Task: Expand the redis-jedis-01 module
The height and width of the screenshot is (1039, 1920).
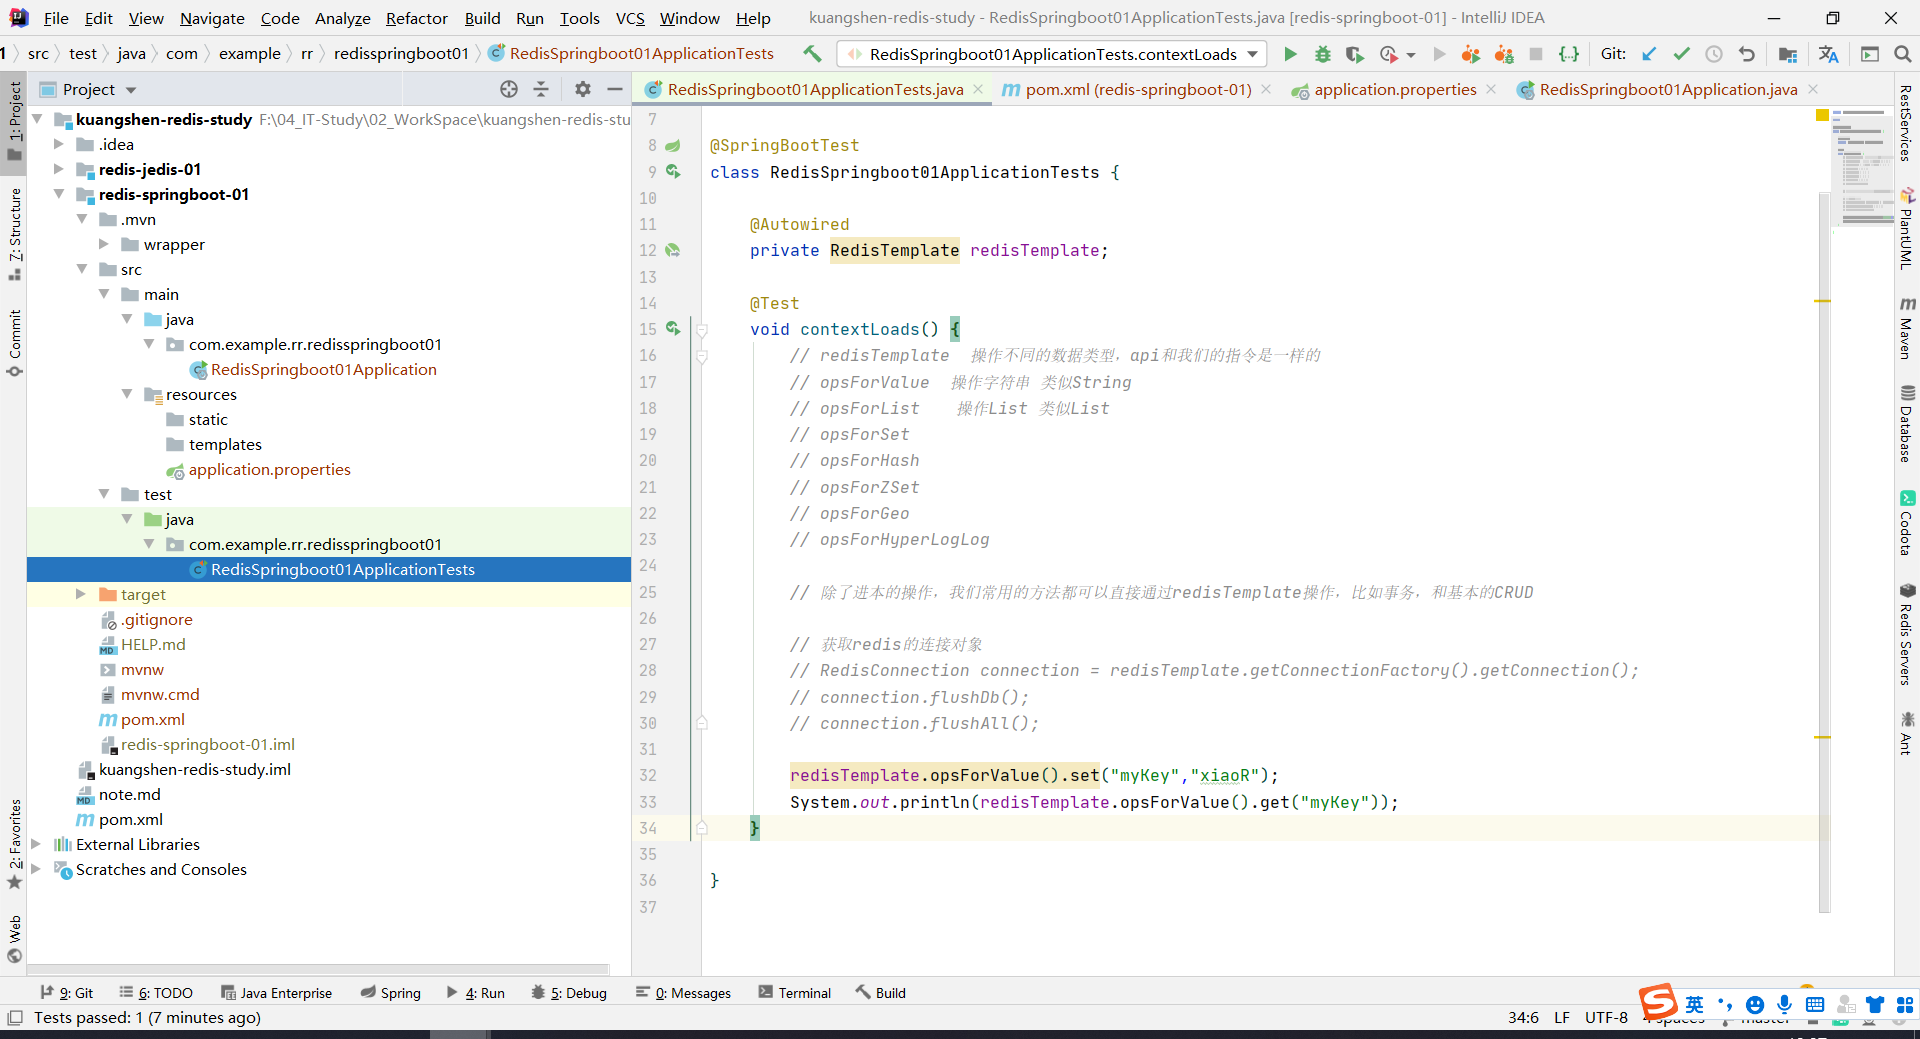Action: coord(59,169)
